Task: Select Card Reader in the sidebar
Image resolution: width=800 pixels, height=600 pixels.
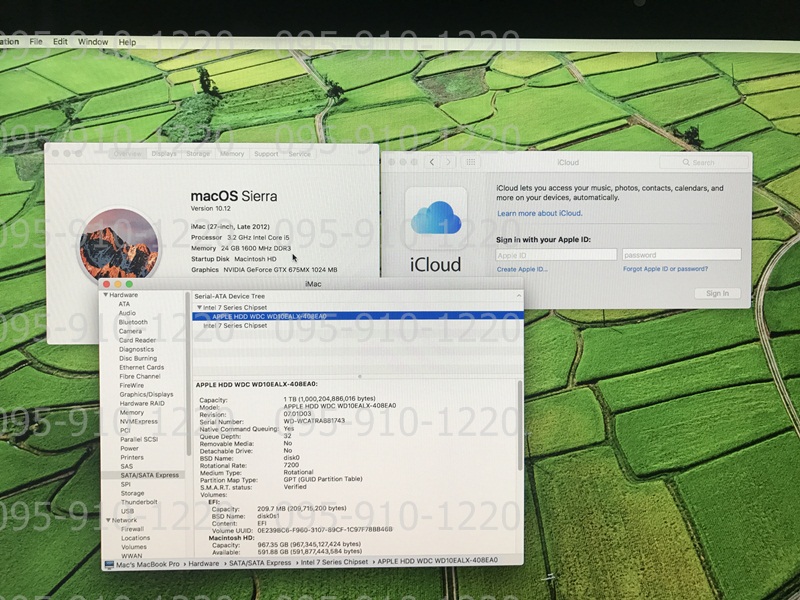Action: (x=137, y=340)
